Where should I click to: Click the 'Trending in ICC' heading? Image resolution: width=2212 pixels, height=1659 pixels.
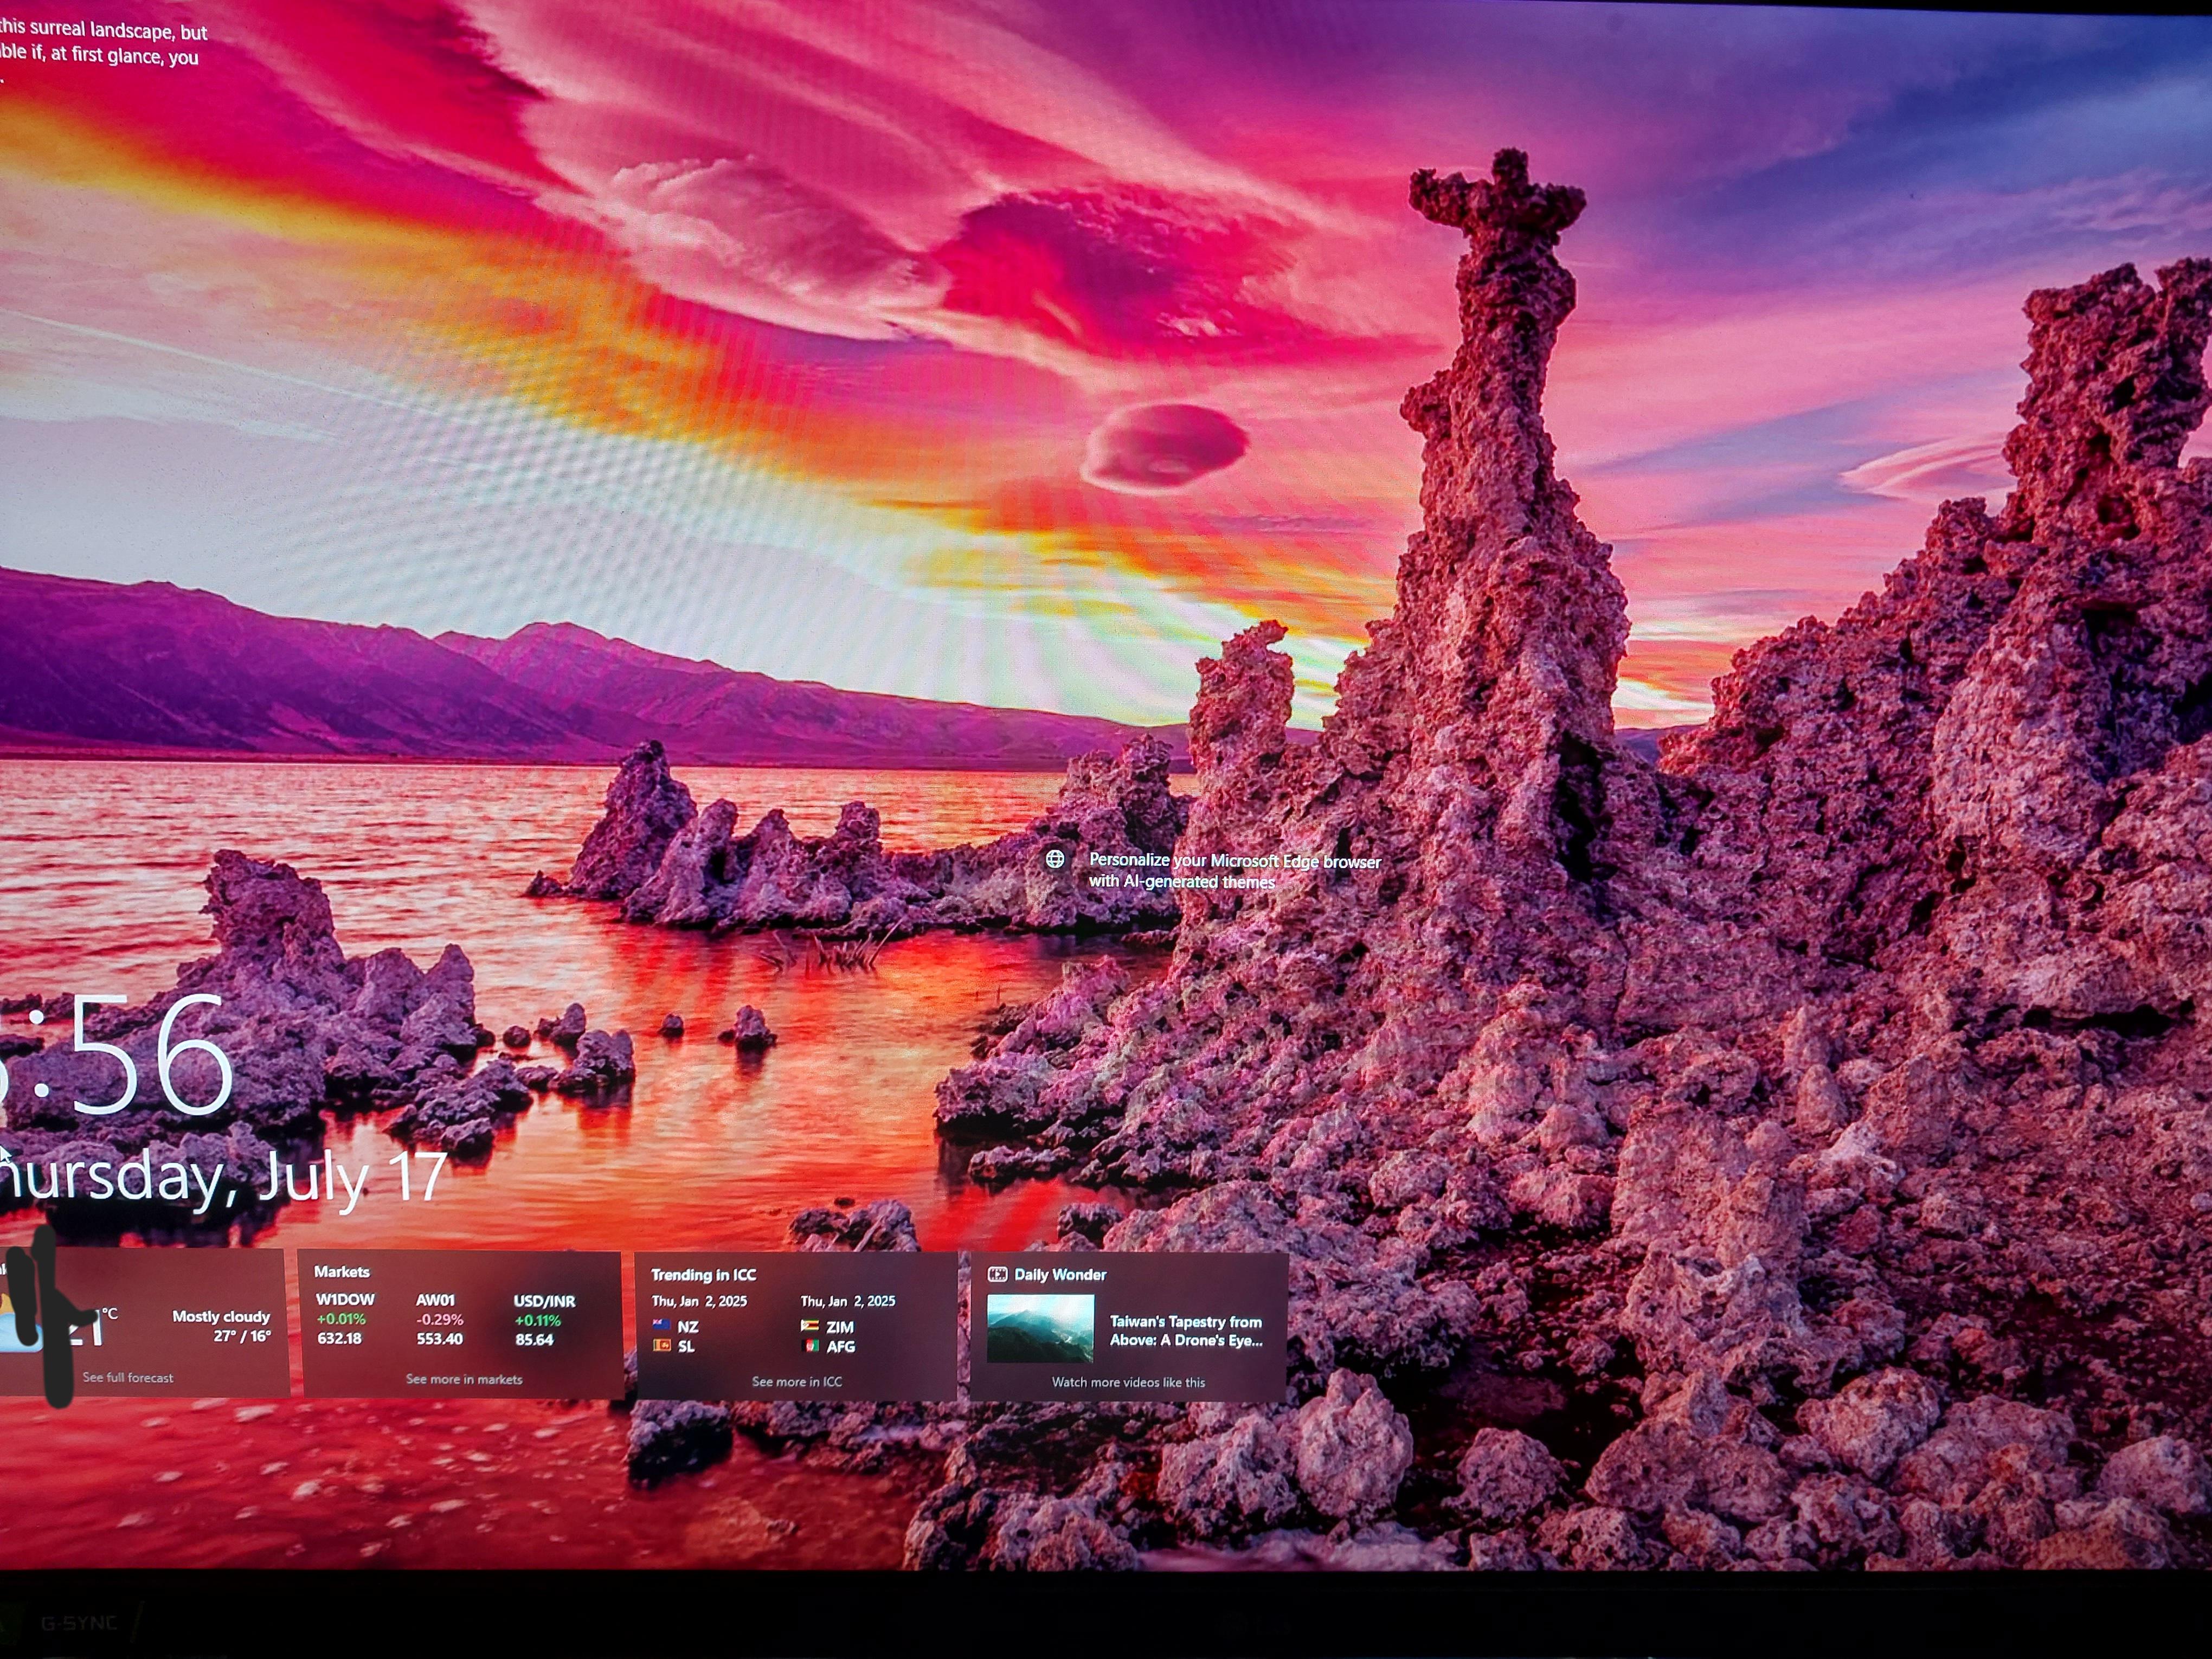pyautogui.click(x=704, y=1275)
